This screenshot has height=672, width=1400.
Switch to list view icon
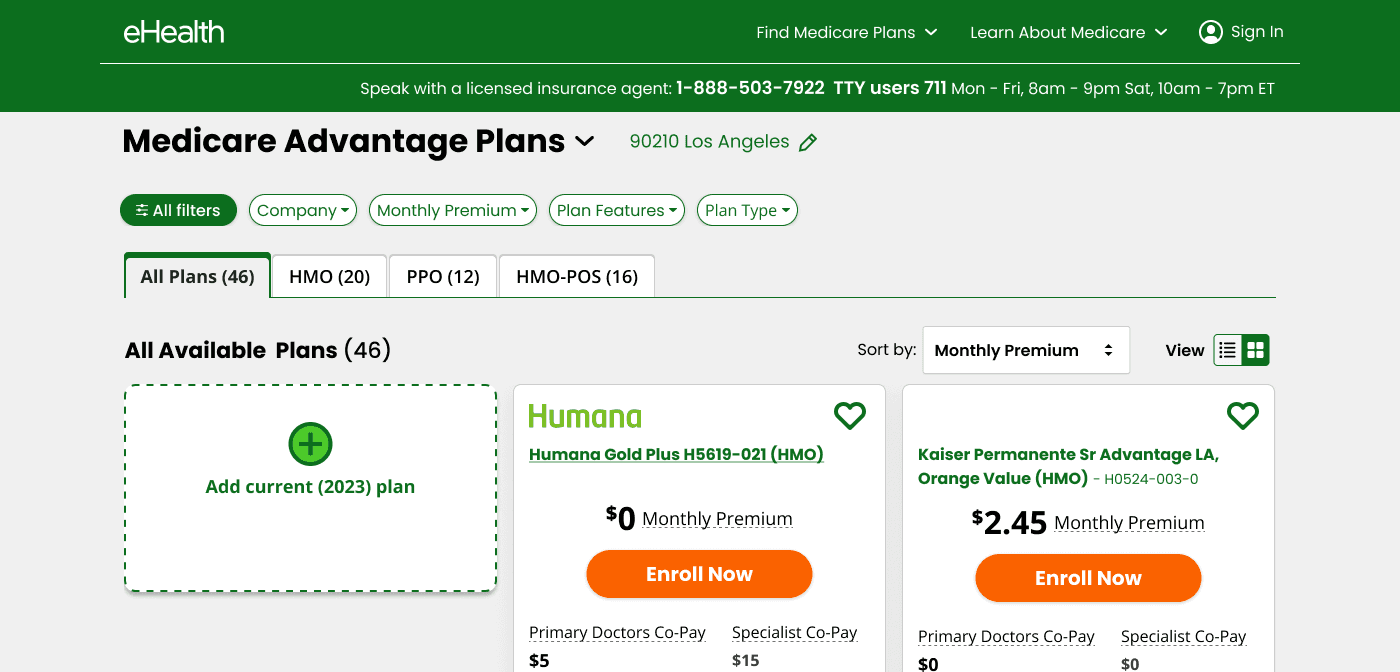click(x=1228, y=350)
